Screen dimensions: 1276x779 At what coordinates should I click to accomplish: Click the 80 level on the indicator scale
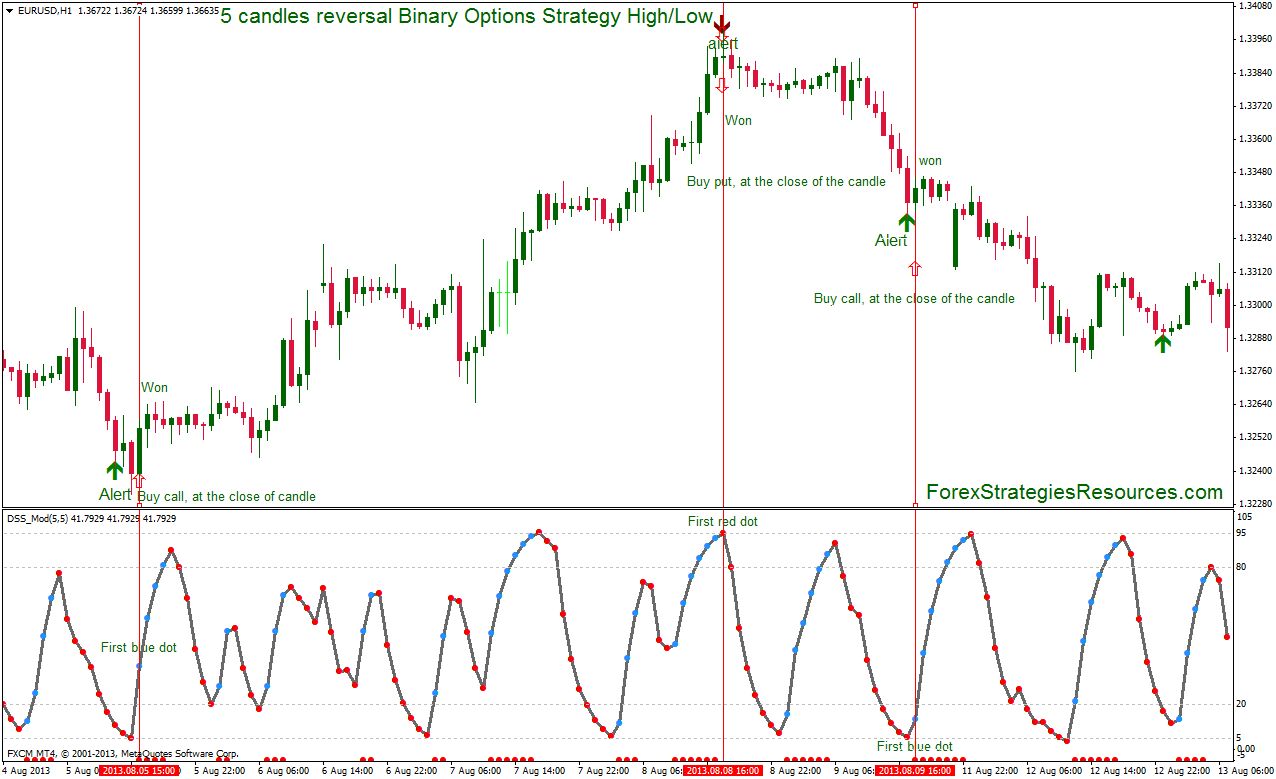tap(1243, 568)
